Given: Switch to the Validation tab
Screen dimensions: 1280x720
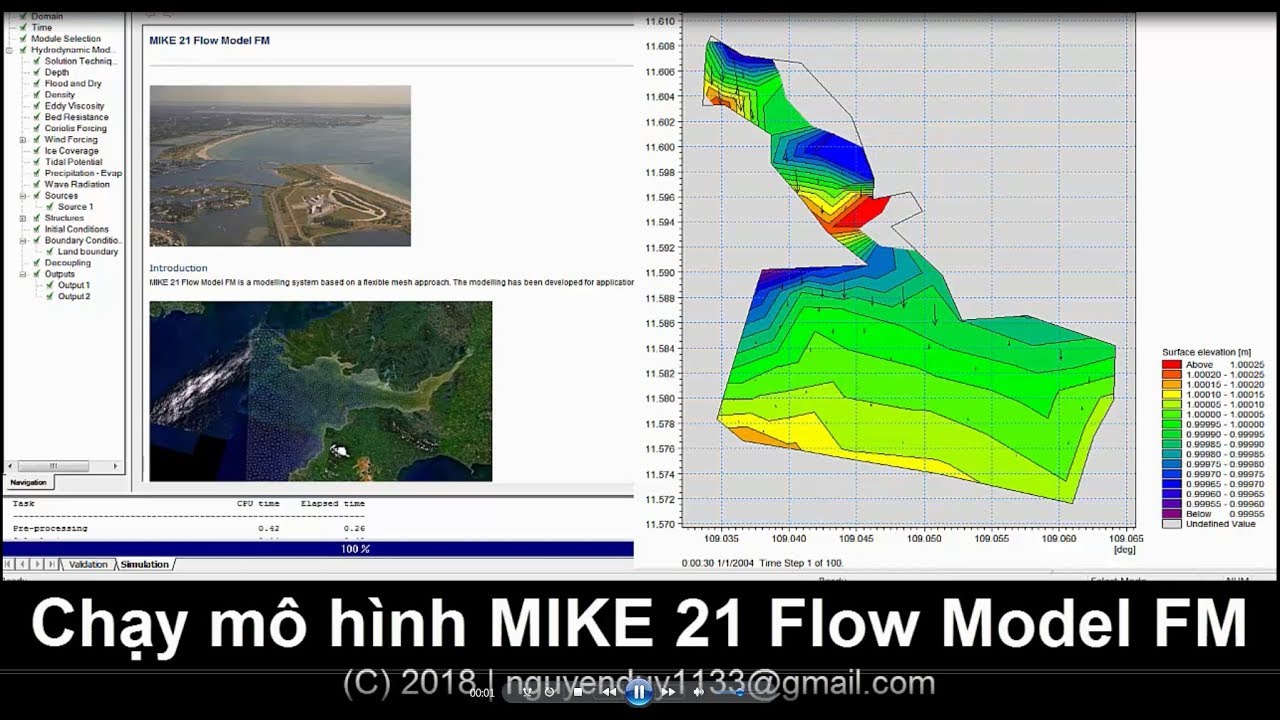Looking at the screenshot, I should click(x=87, y=565).
